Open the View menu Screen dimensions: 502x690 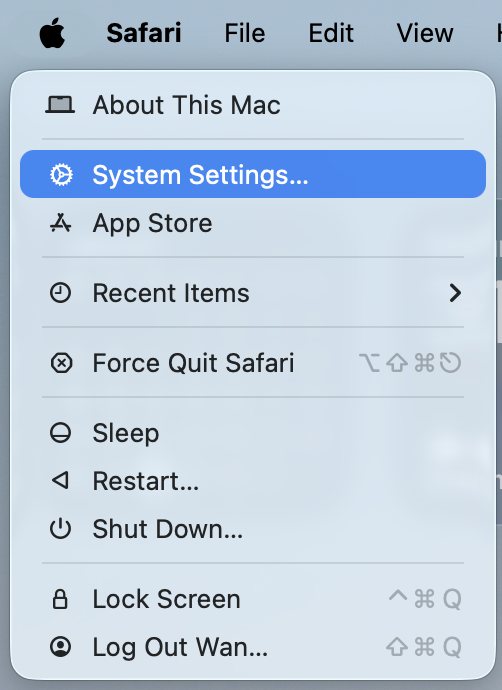425,33
